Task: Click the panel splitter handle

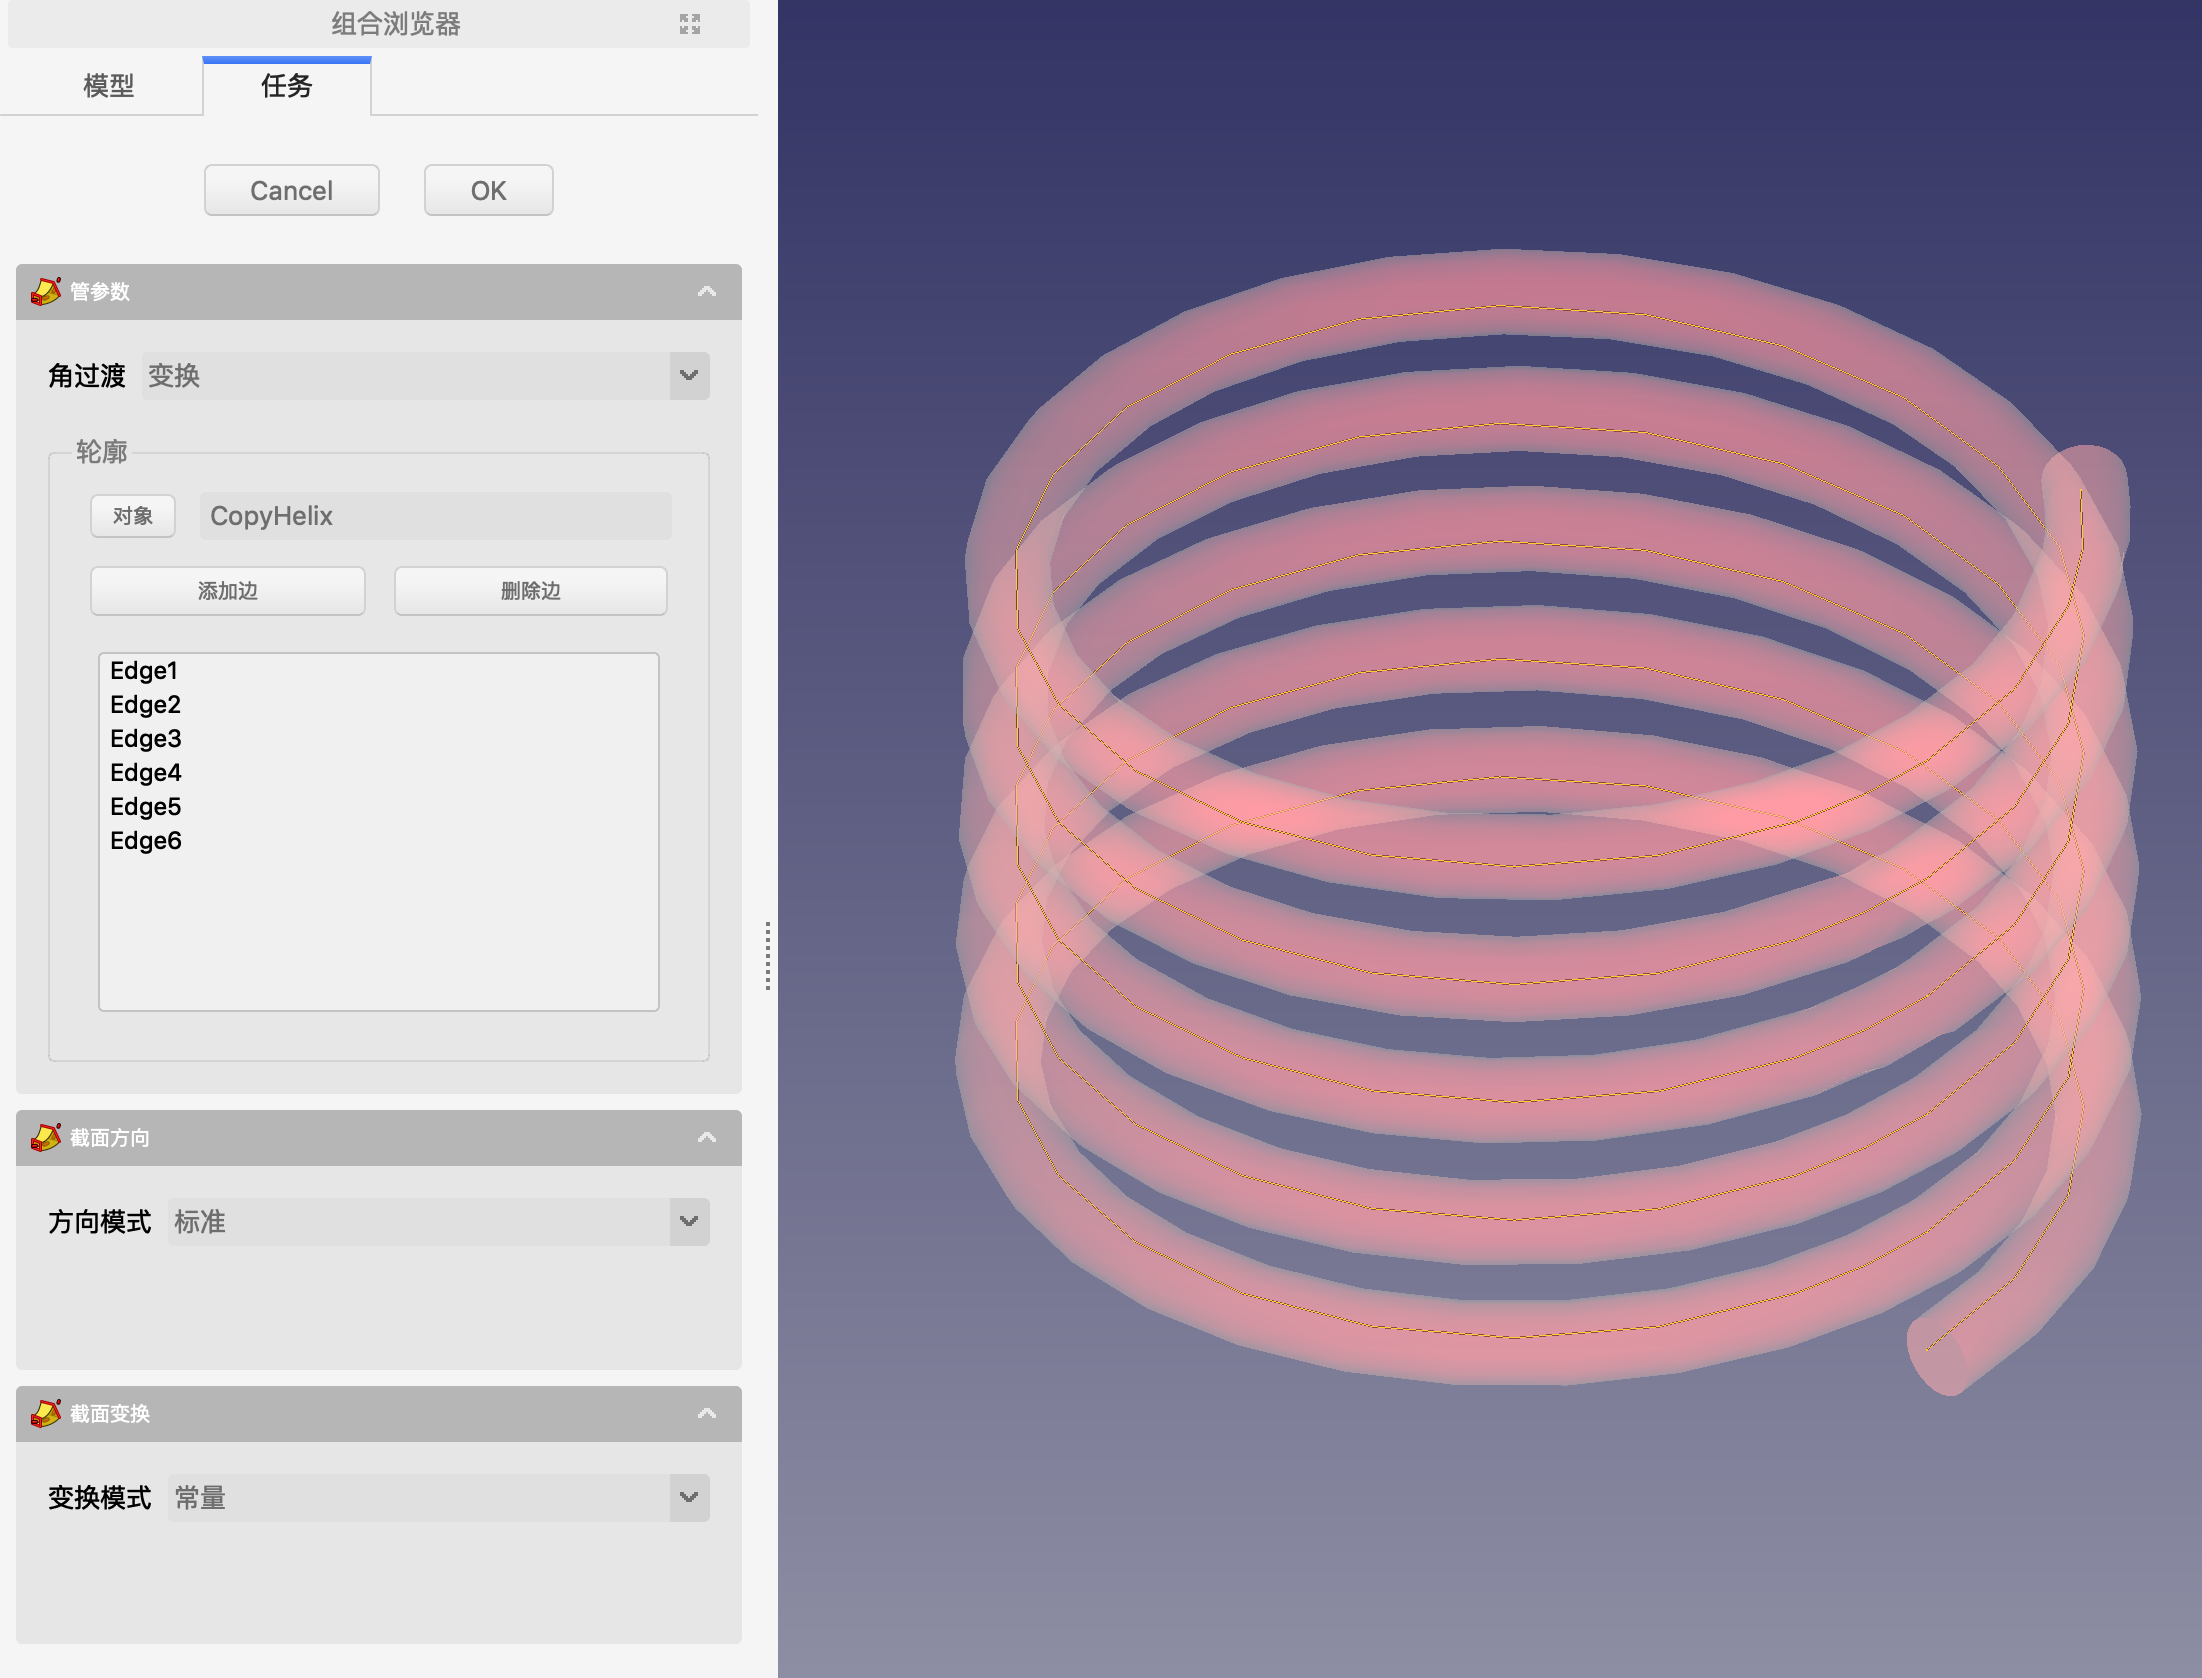Action: tap(767, 956)
